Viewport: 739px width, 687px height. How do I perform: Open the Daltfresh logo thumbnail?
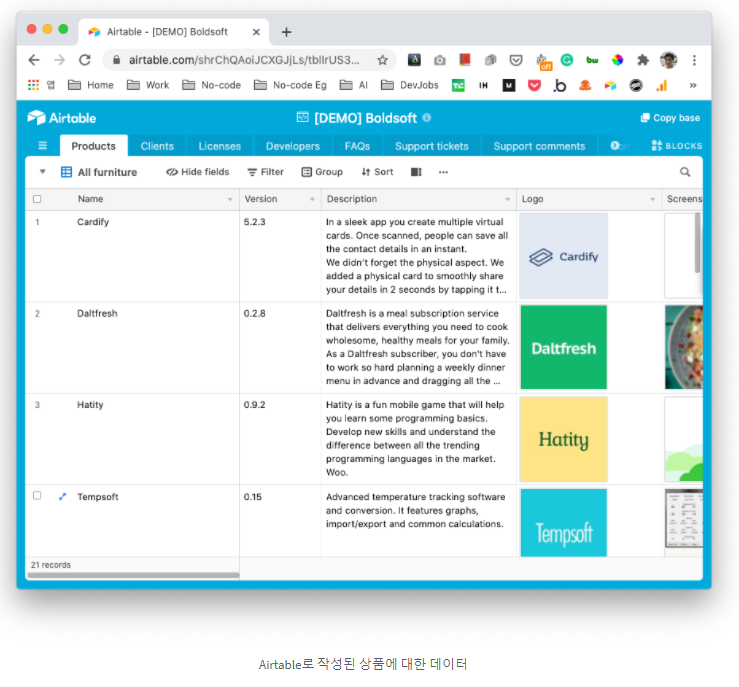coord(564,347)
